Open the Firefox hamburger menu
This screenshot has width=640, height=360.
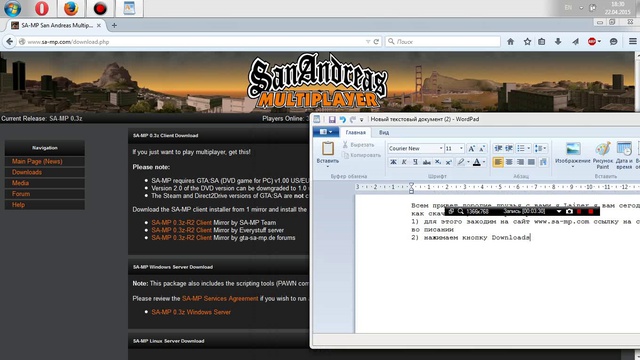coord(633,42)
